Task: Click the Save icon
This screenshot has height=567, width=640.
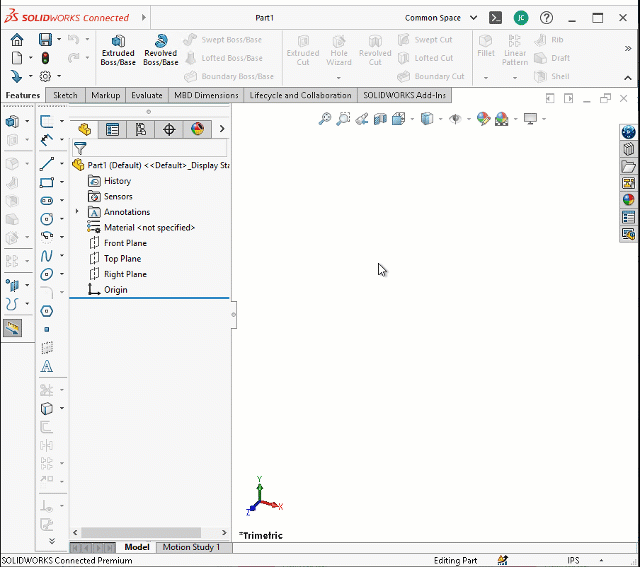Action: 45,39
